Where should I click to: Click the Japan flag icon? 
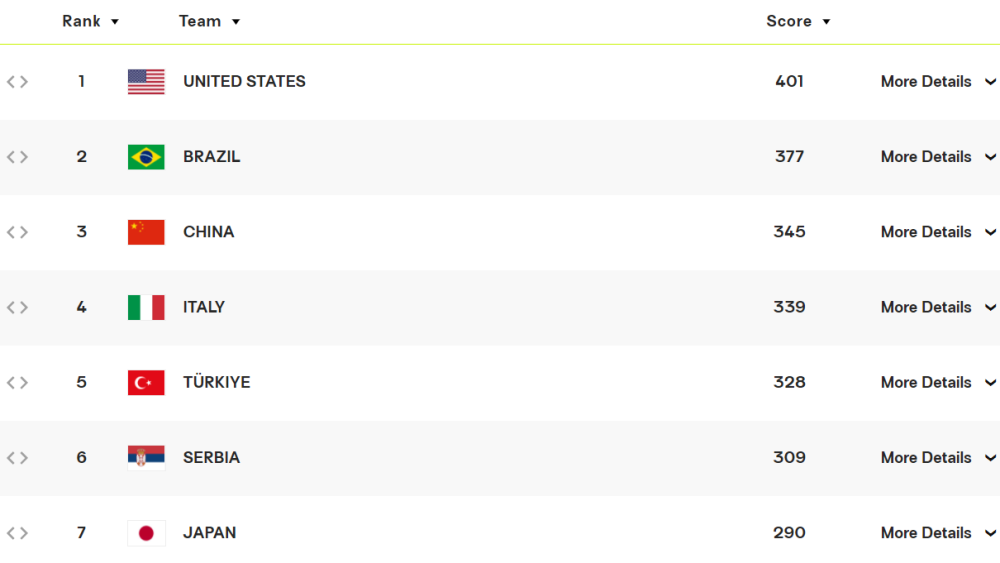point(146,533)
